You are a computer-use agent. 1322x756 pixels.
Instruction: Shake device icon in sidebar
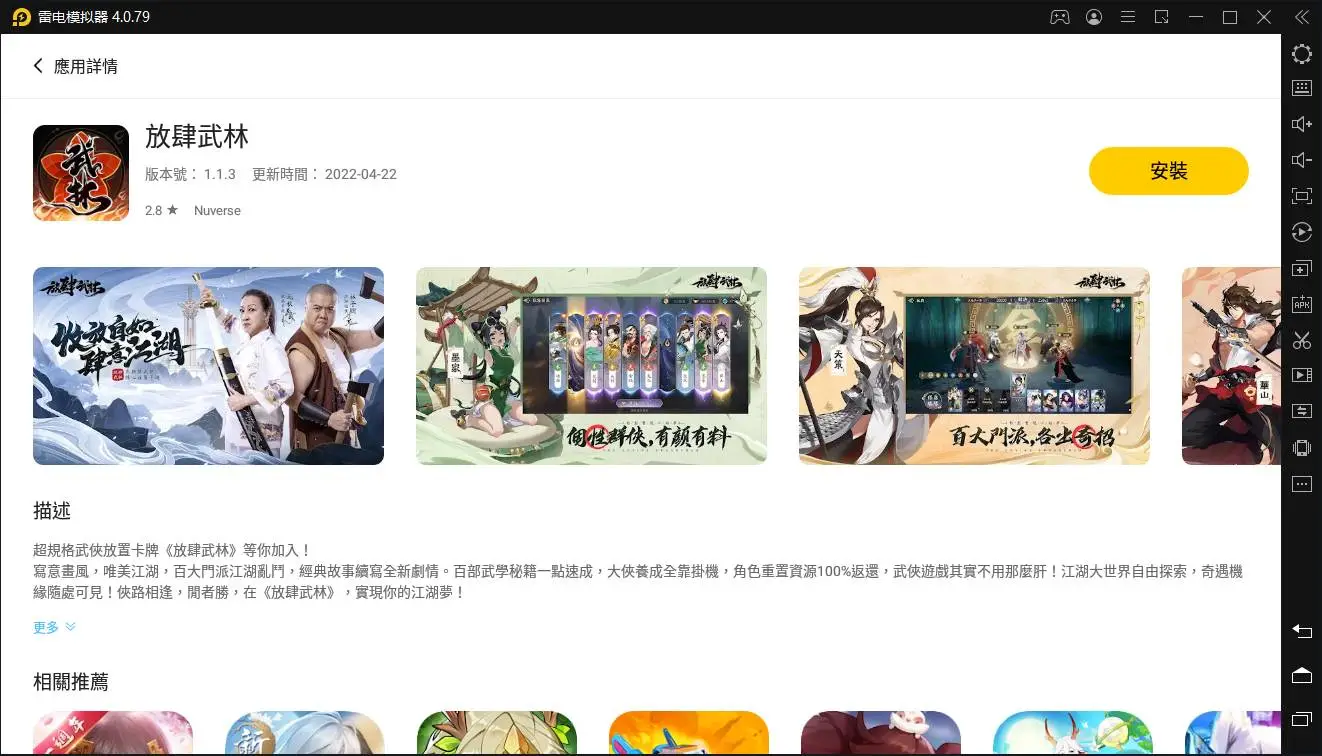(1301, 448)
